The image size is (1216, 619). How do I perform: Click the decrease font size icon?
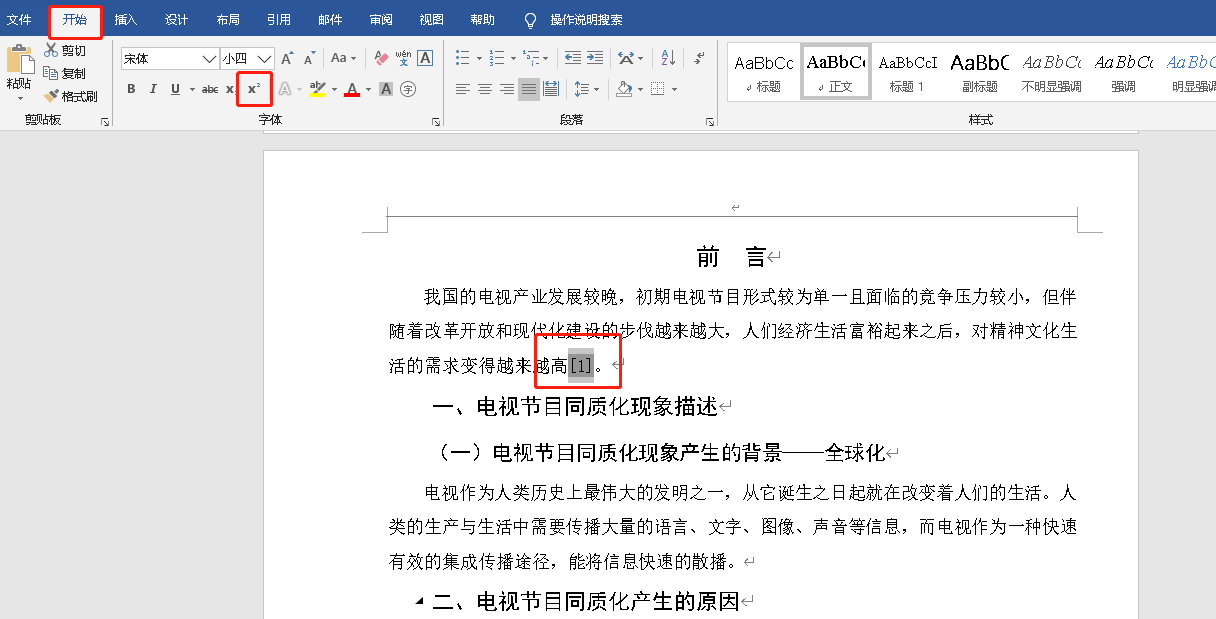[311, 58]
